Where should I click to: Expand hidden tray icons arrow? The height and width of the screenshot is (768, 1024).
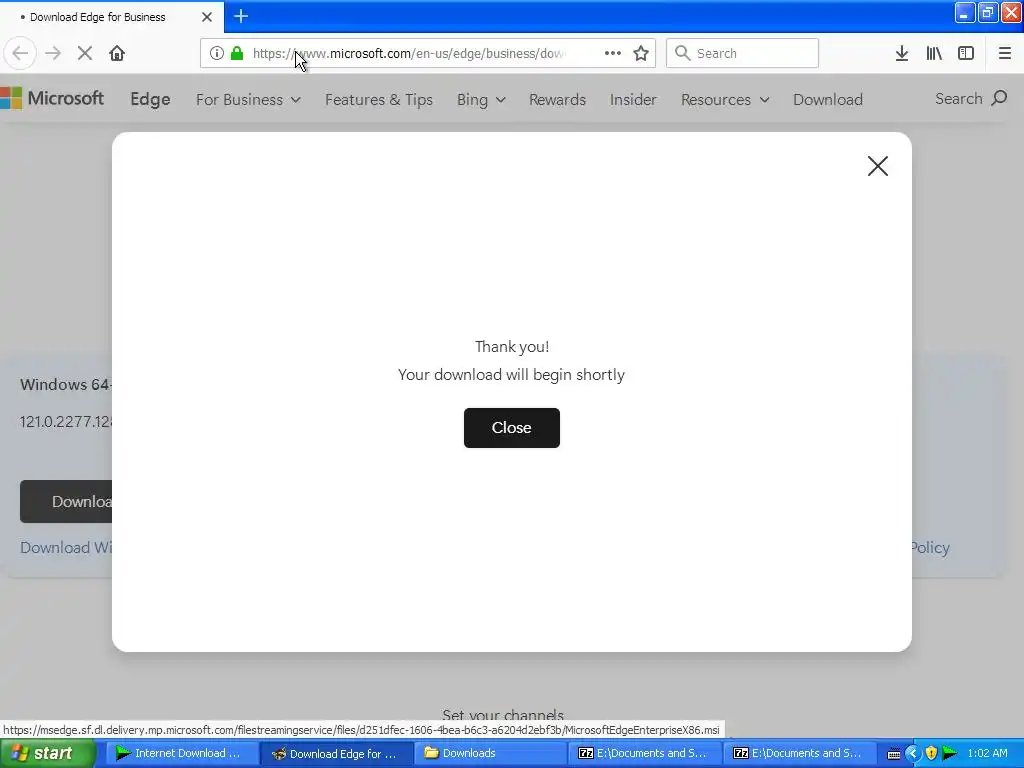click(x=912, y=753)
